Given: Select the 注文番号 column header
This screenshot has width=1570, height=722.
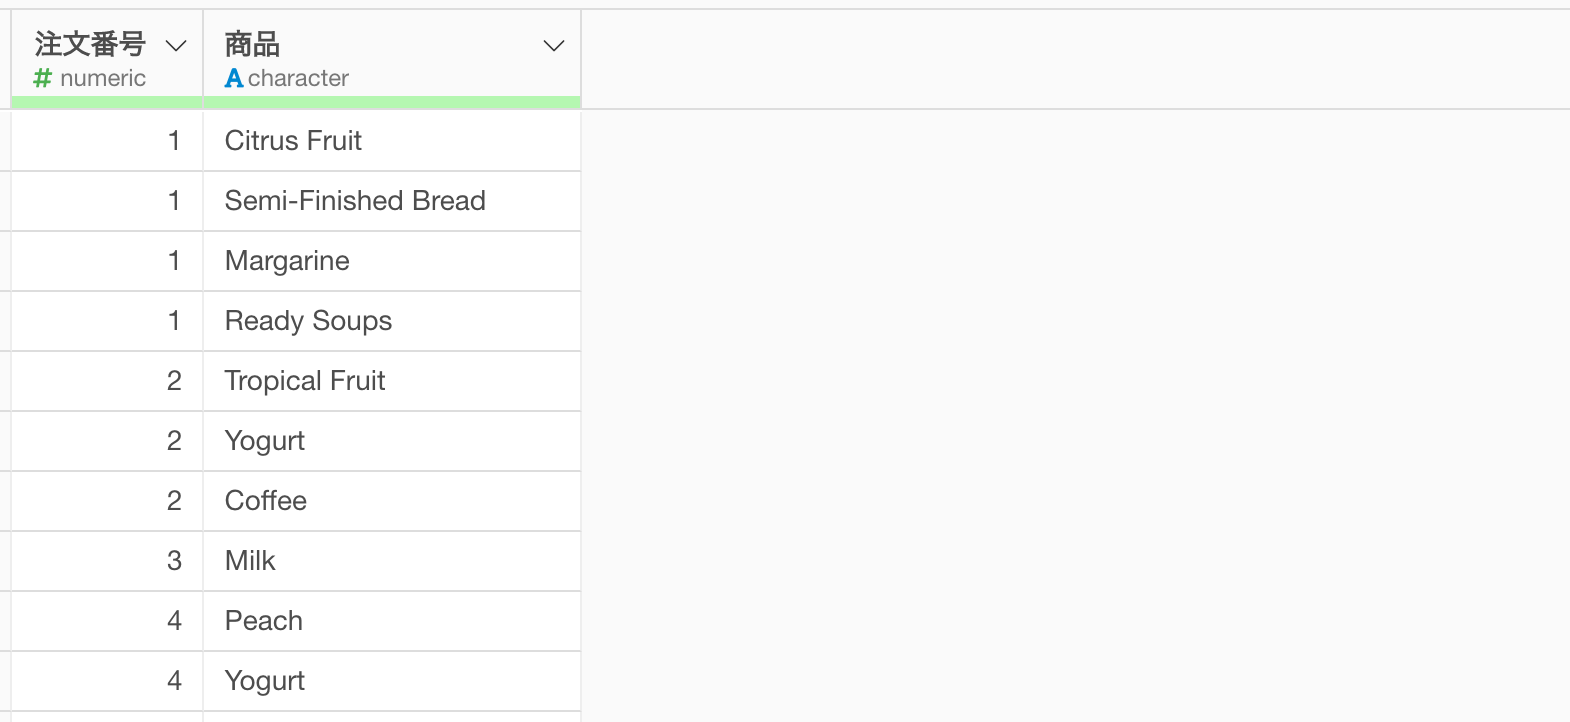Looking at the screenshot, I should point(90,44).
